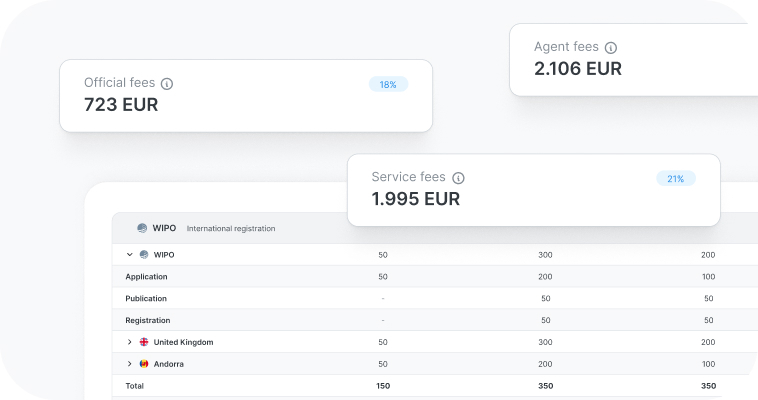Select the Publication row label
This screenshot has width=758, height=400.
tap(146, 299)
